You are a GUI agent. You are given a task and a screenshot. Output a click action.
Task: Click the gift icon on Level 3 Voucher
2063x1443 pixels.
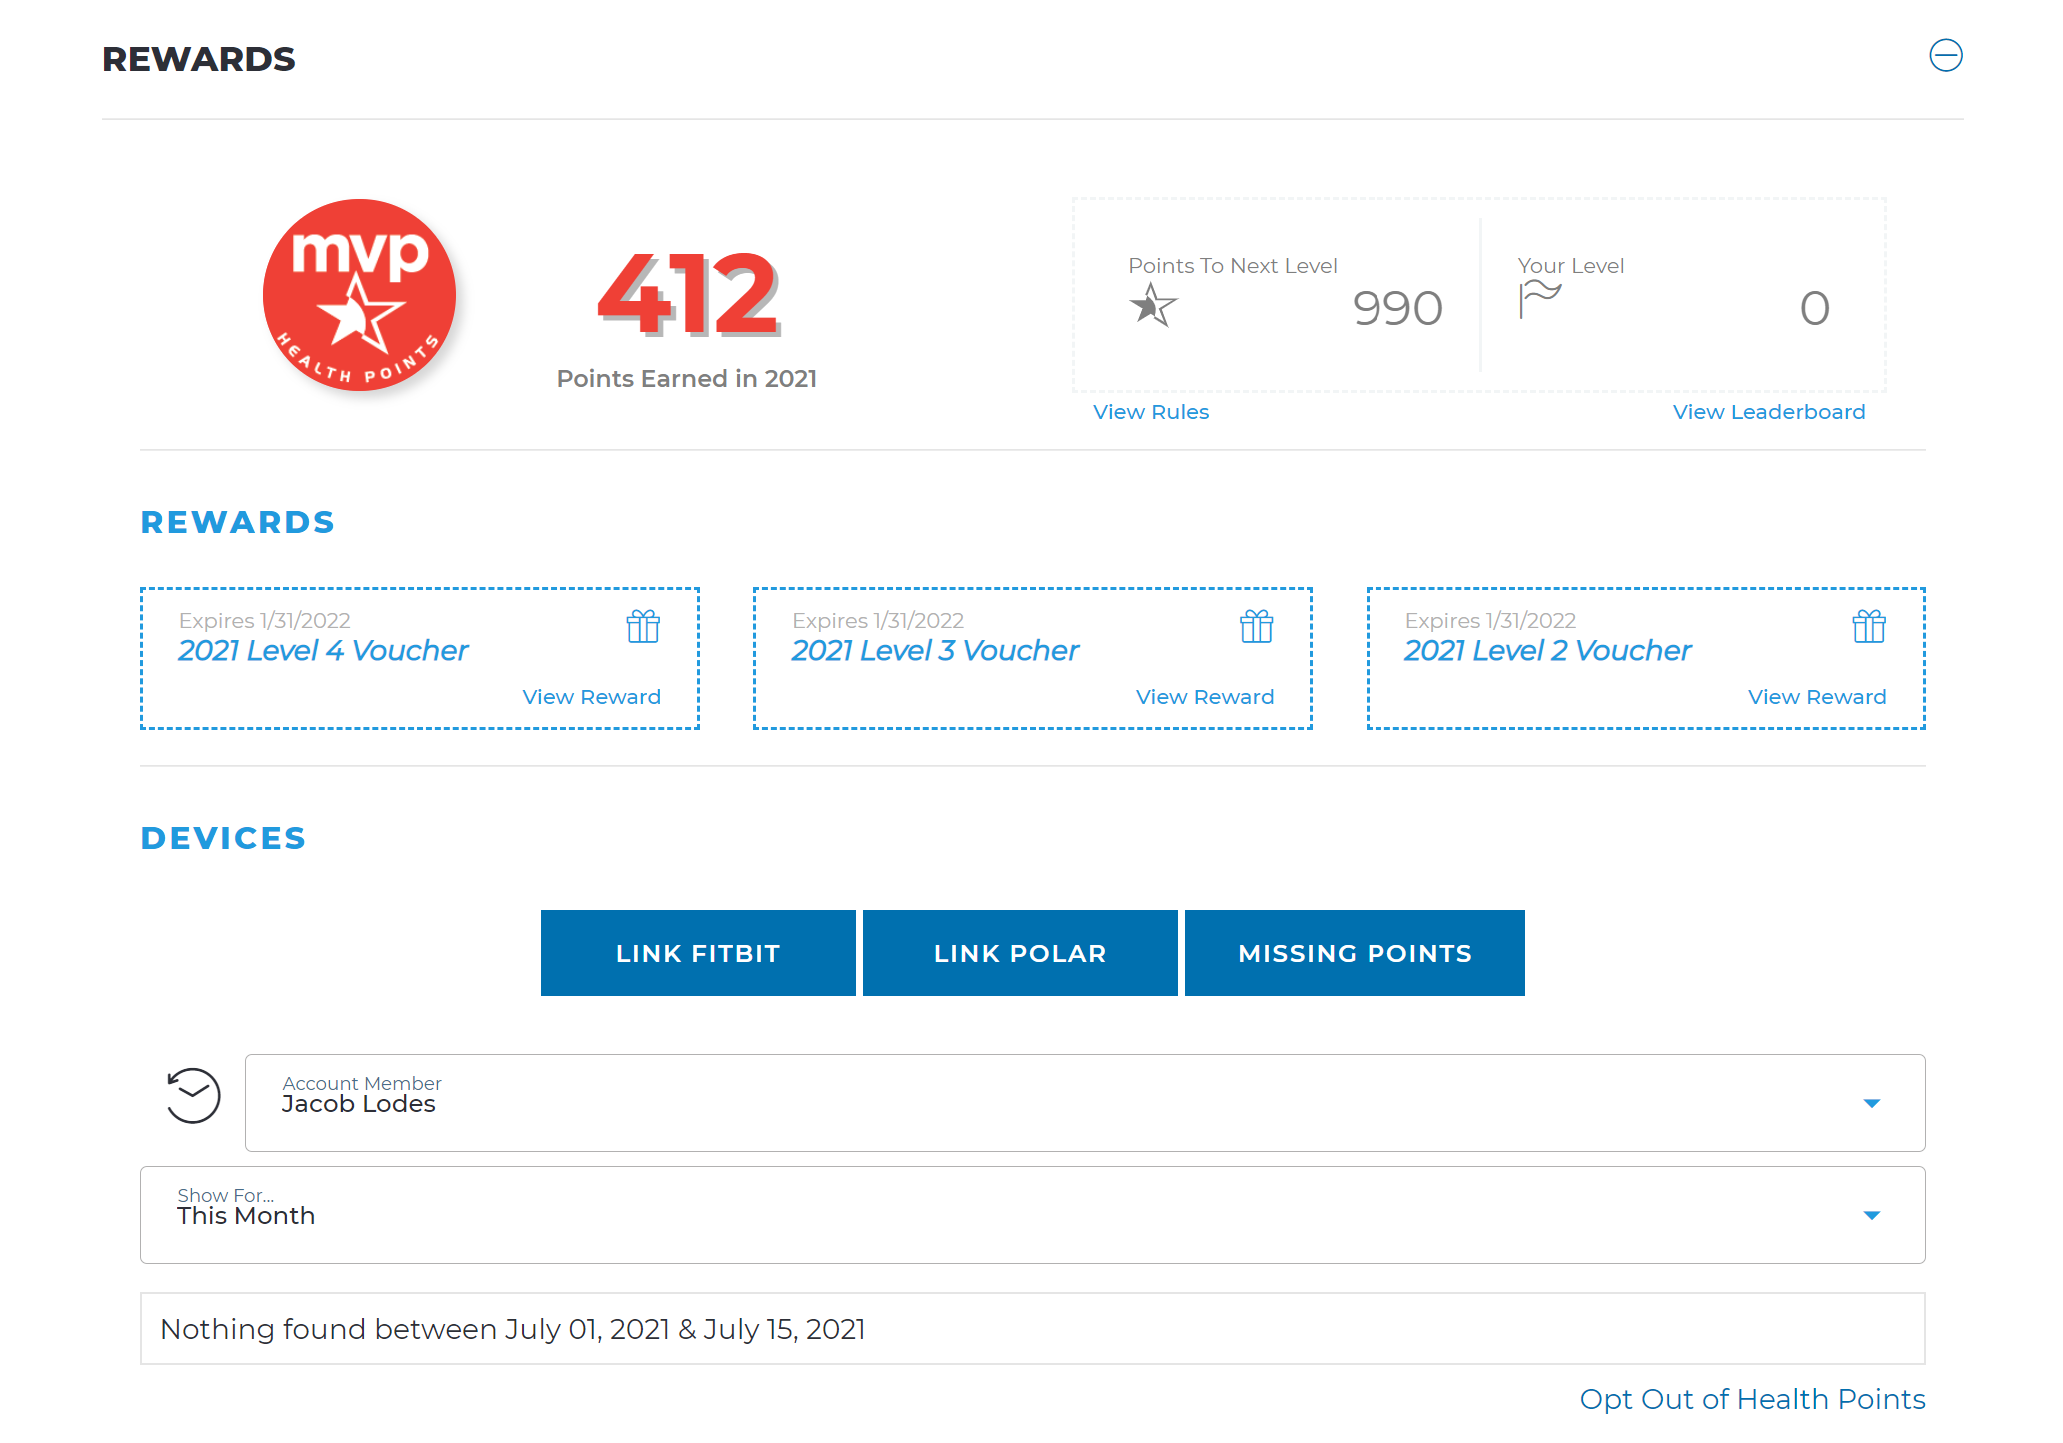1256,627
